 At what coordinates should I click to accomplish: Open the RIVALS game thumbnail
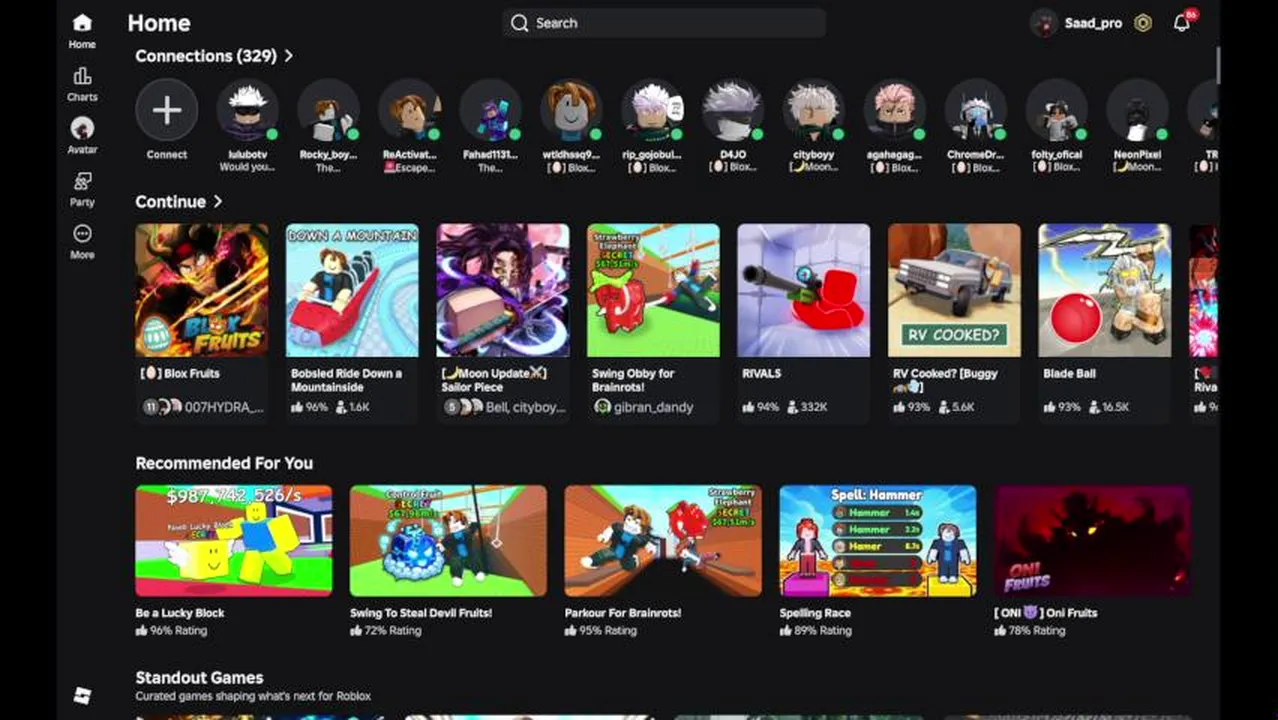pyautogui.click(x=804, y=290)
